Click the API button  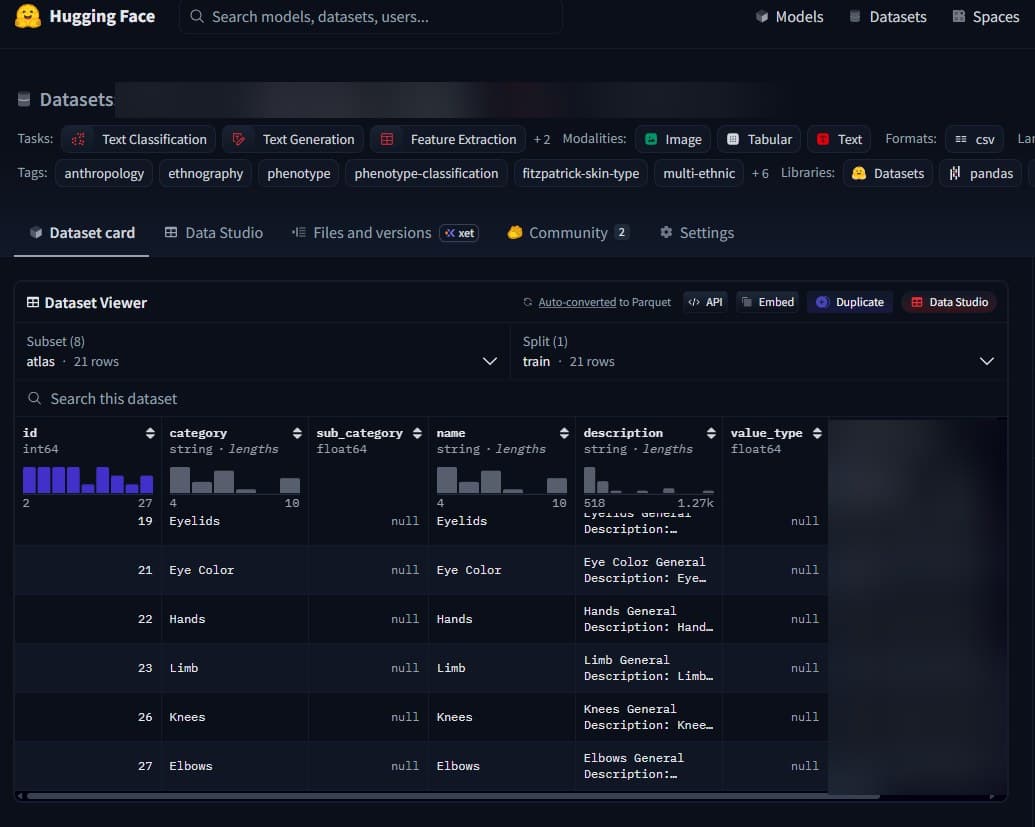tap(706, 302)
